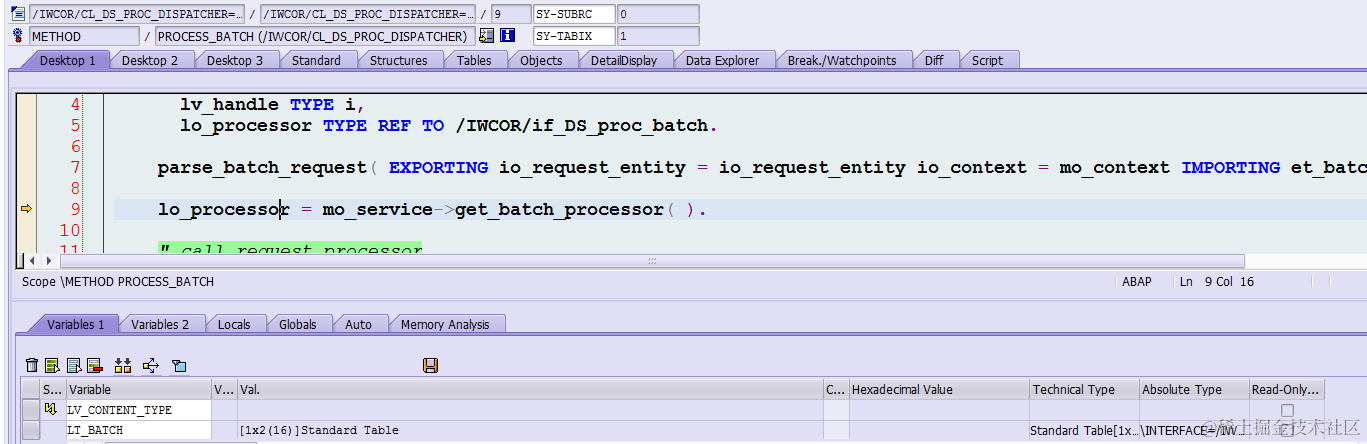Open the Objects tab

(x=541, y=60)
